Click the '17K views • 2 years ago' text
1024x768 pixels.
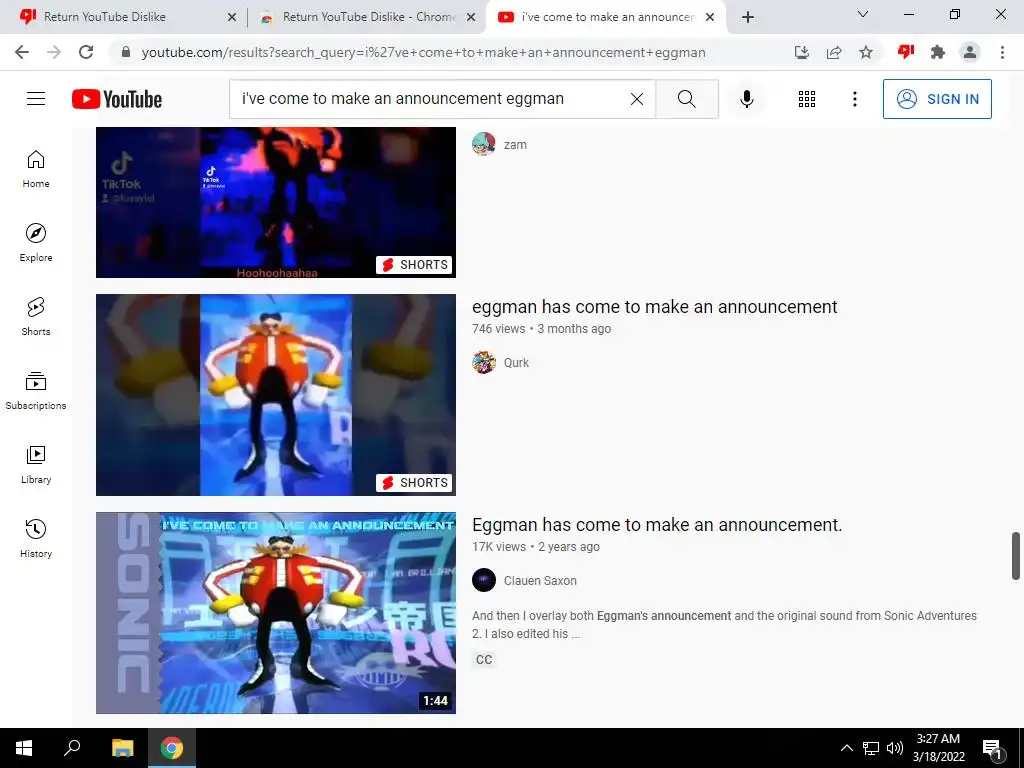(x=536, y=547)
